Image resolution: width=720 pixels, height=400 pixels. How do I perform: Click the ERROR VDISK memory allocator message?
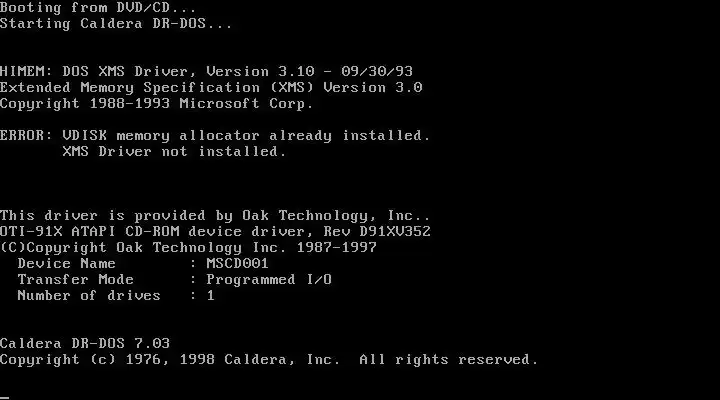tap(215, 136)
